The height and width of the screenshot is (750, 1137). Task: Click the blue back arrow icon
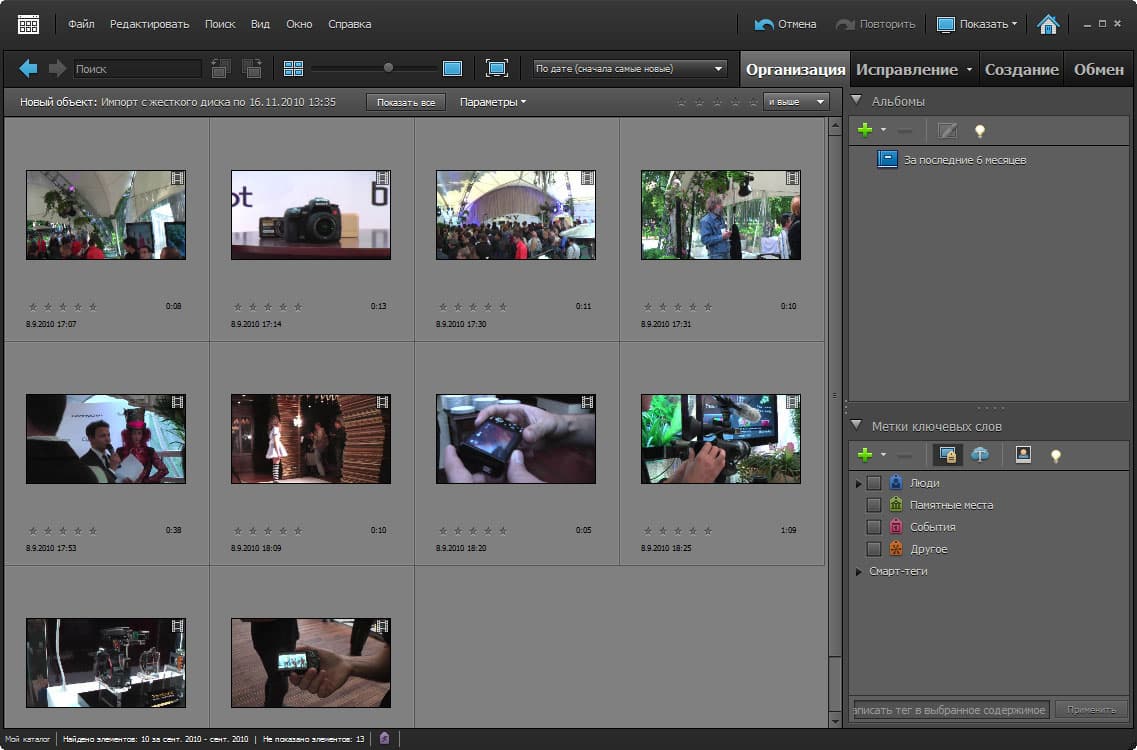point(28,68)
